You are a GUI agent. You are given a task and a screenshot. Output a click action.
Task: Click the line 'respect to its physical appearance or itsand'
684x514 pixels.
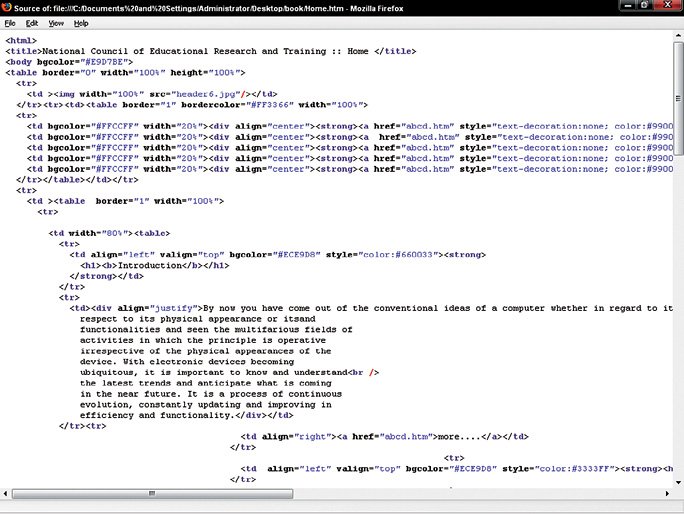click(197, 319)
